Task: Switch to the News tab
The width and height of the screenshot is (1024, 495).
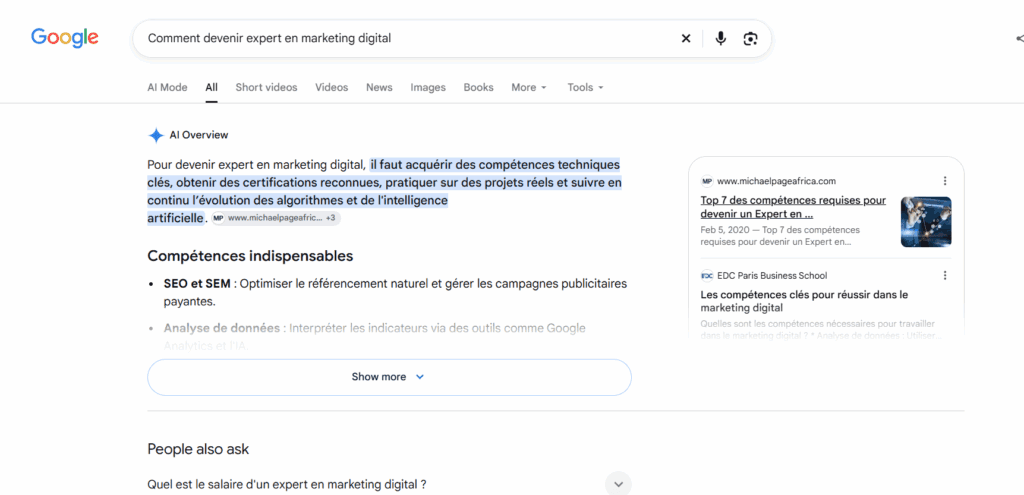Action: (x=379, y=87)
